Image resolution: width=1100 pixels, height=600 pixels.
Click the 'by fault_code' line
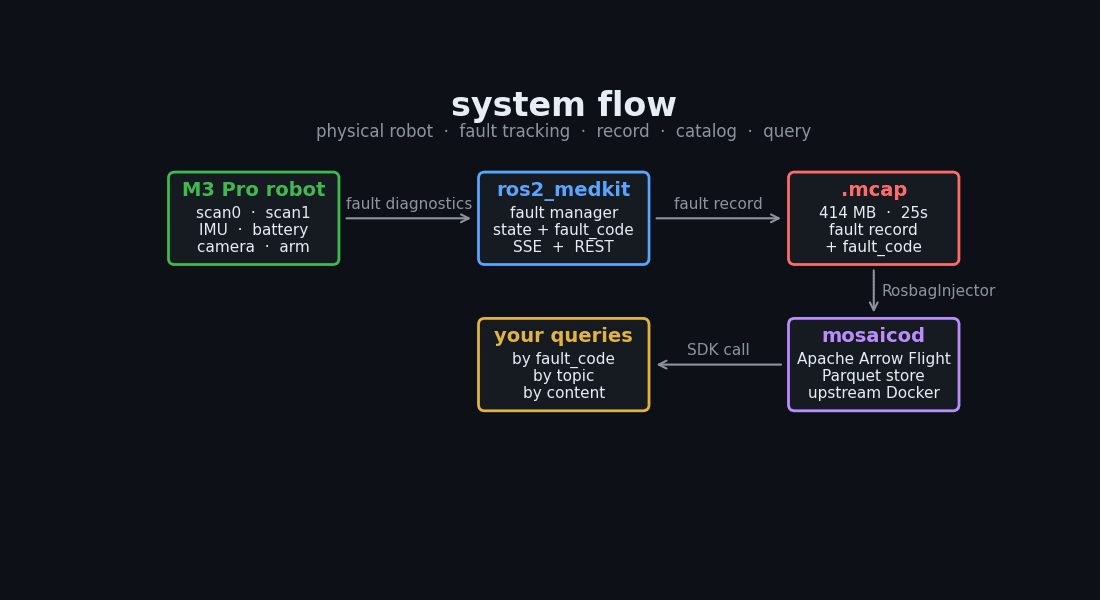563,359
